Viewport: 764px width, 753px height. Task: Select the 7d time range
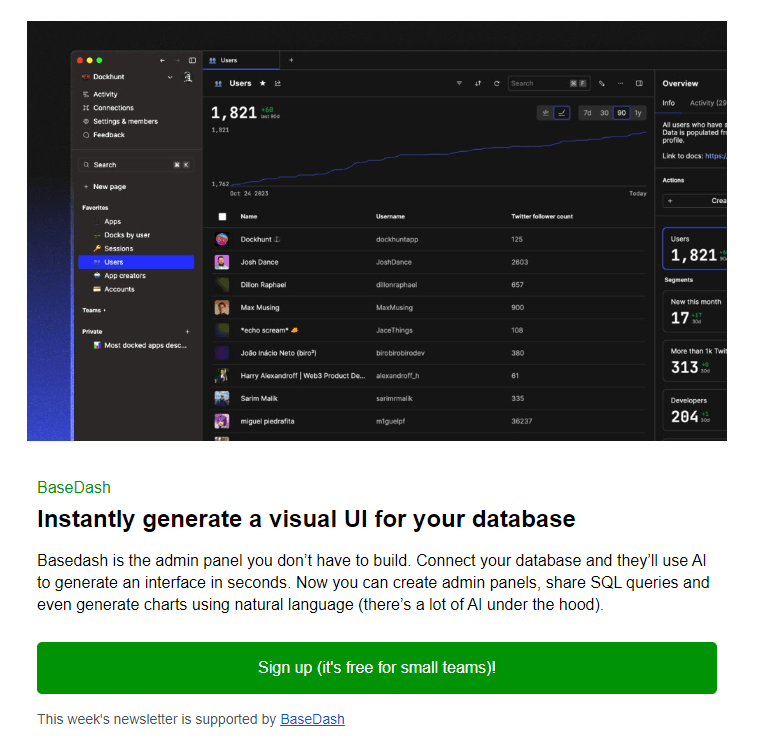point(588,113)
